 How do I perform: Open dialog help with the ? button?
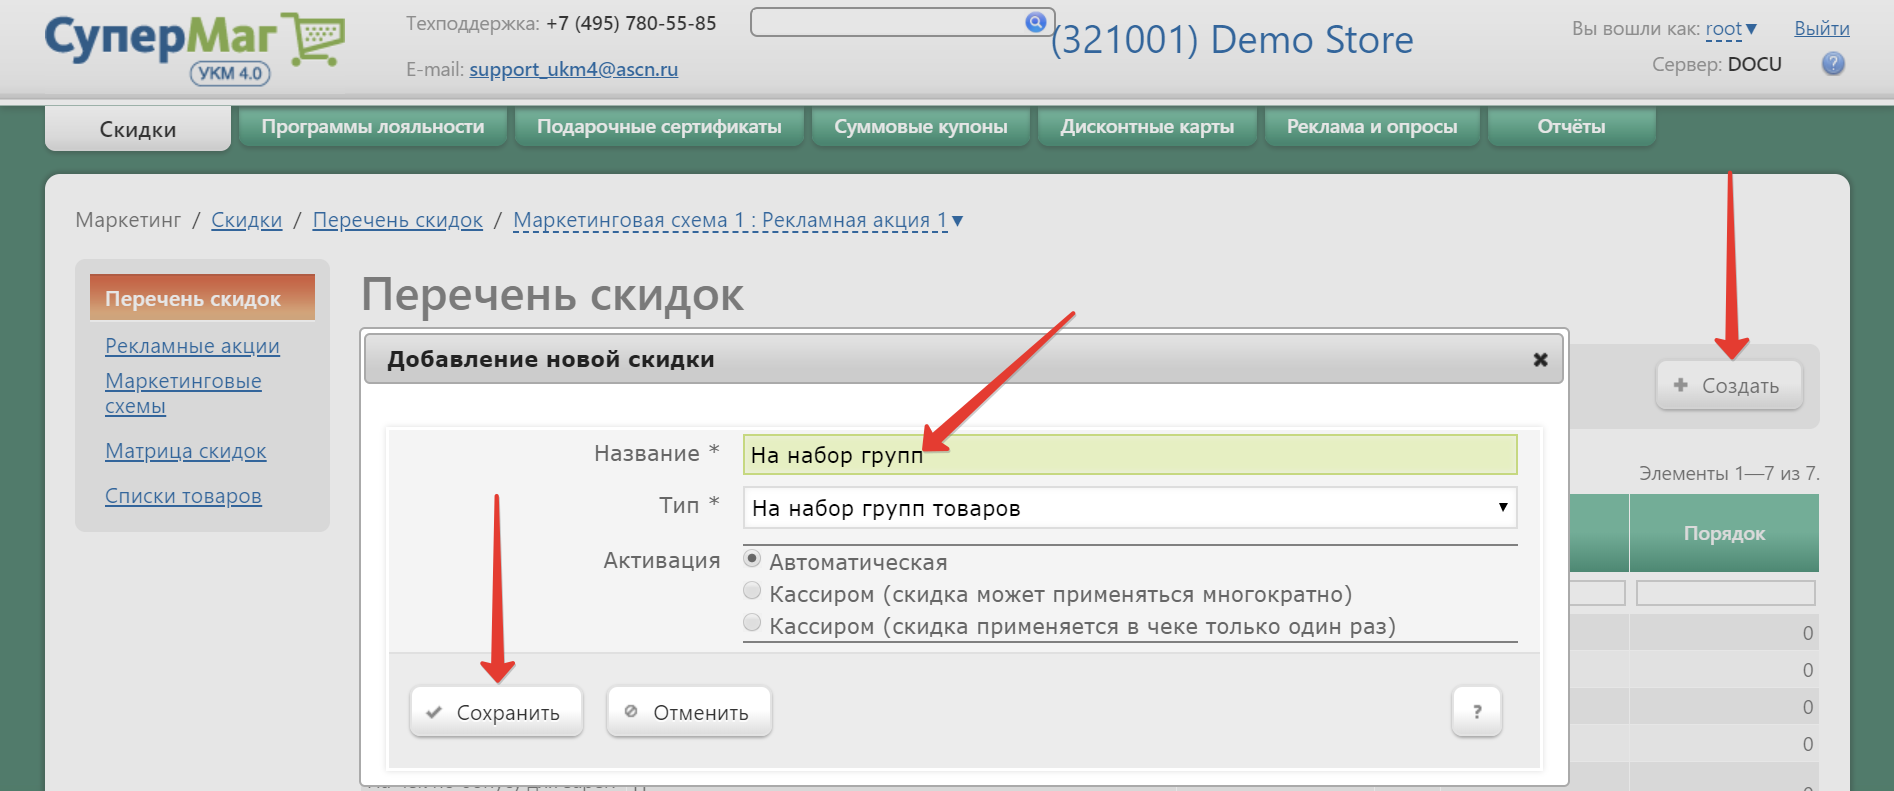(1476, 712)
